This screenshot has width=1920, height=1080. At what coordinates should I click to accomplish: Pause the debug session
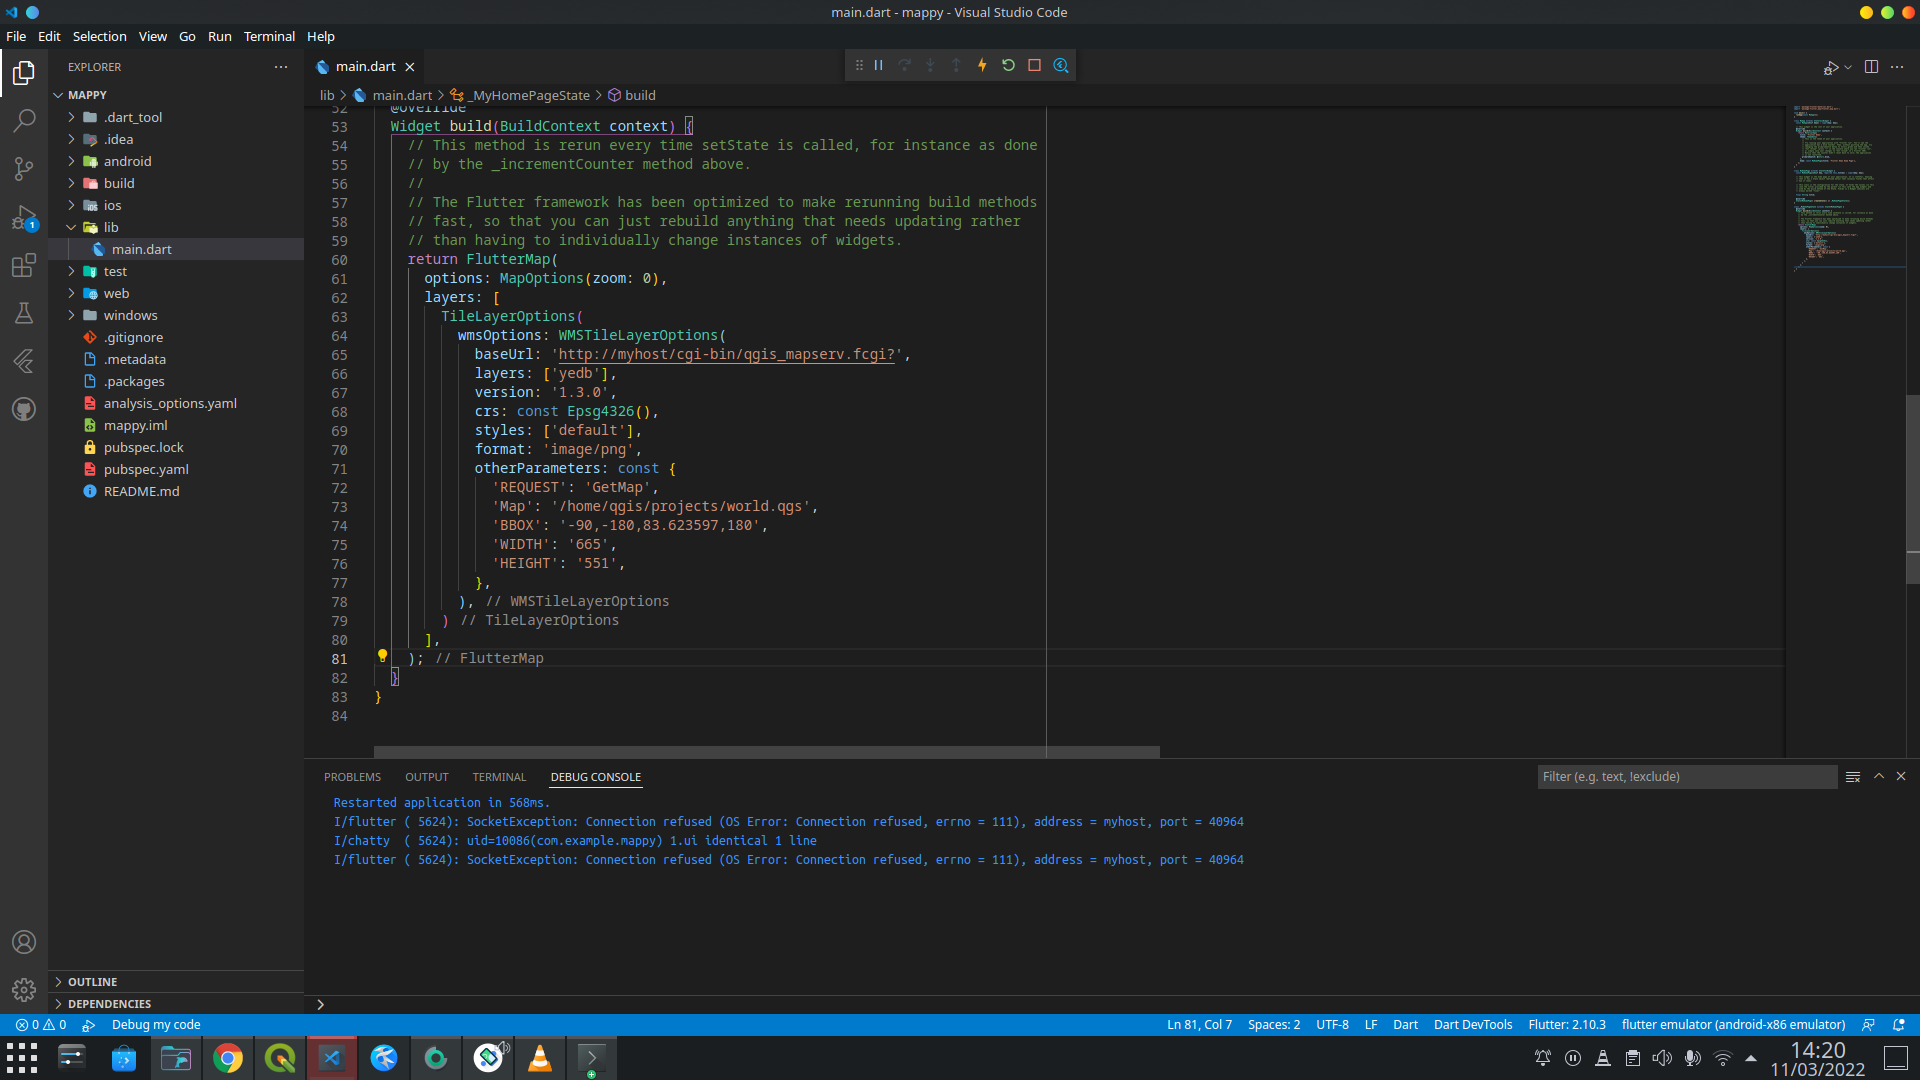(x=879, y=65)
